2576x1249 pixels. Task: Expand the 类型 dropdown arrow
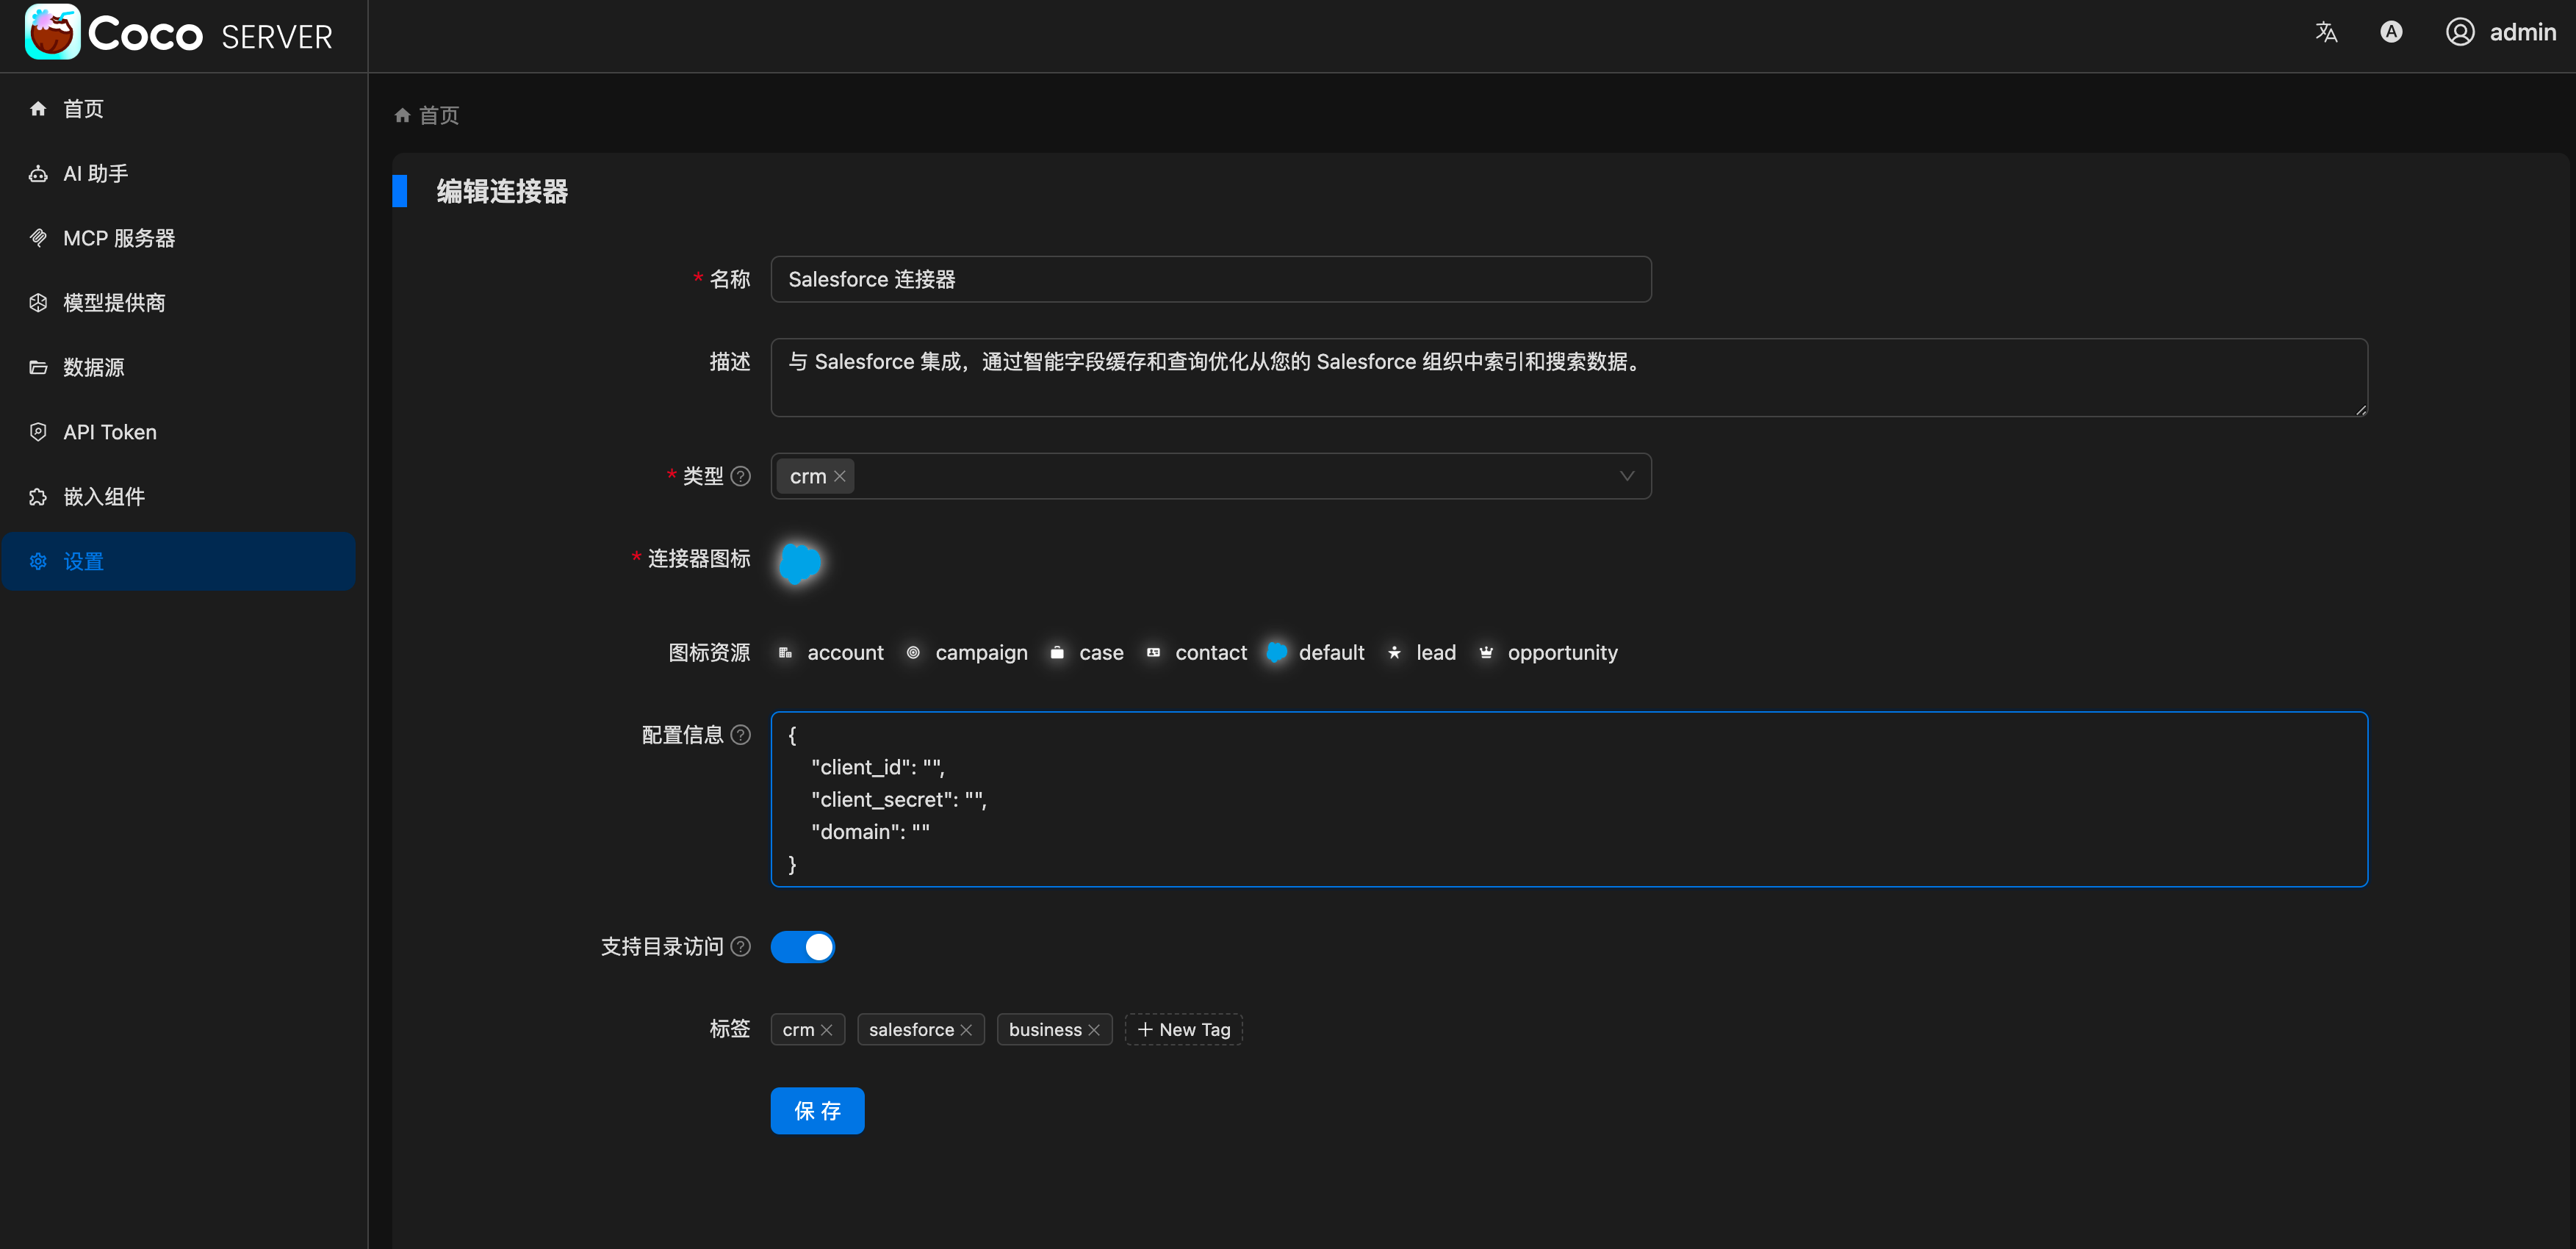(1627, 476)
